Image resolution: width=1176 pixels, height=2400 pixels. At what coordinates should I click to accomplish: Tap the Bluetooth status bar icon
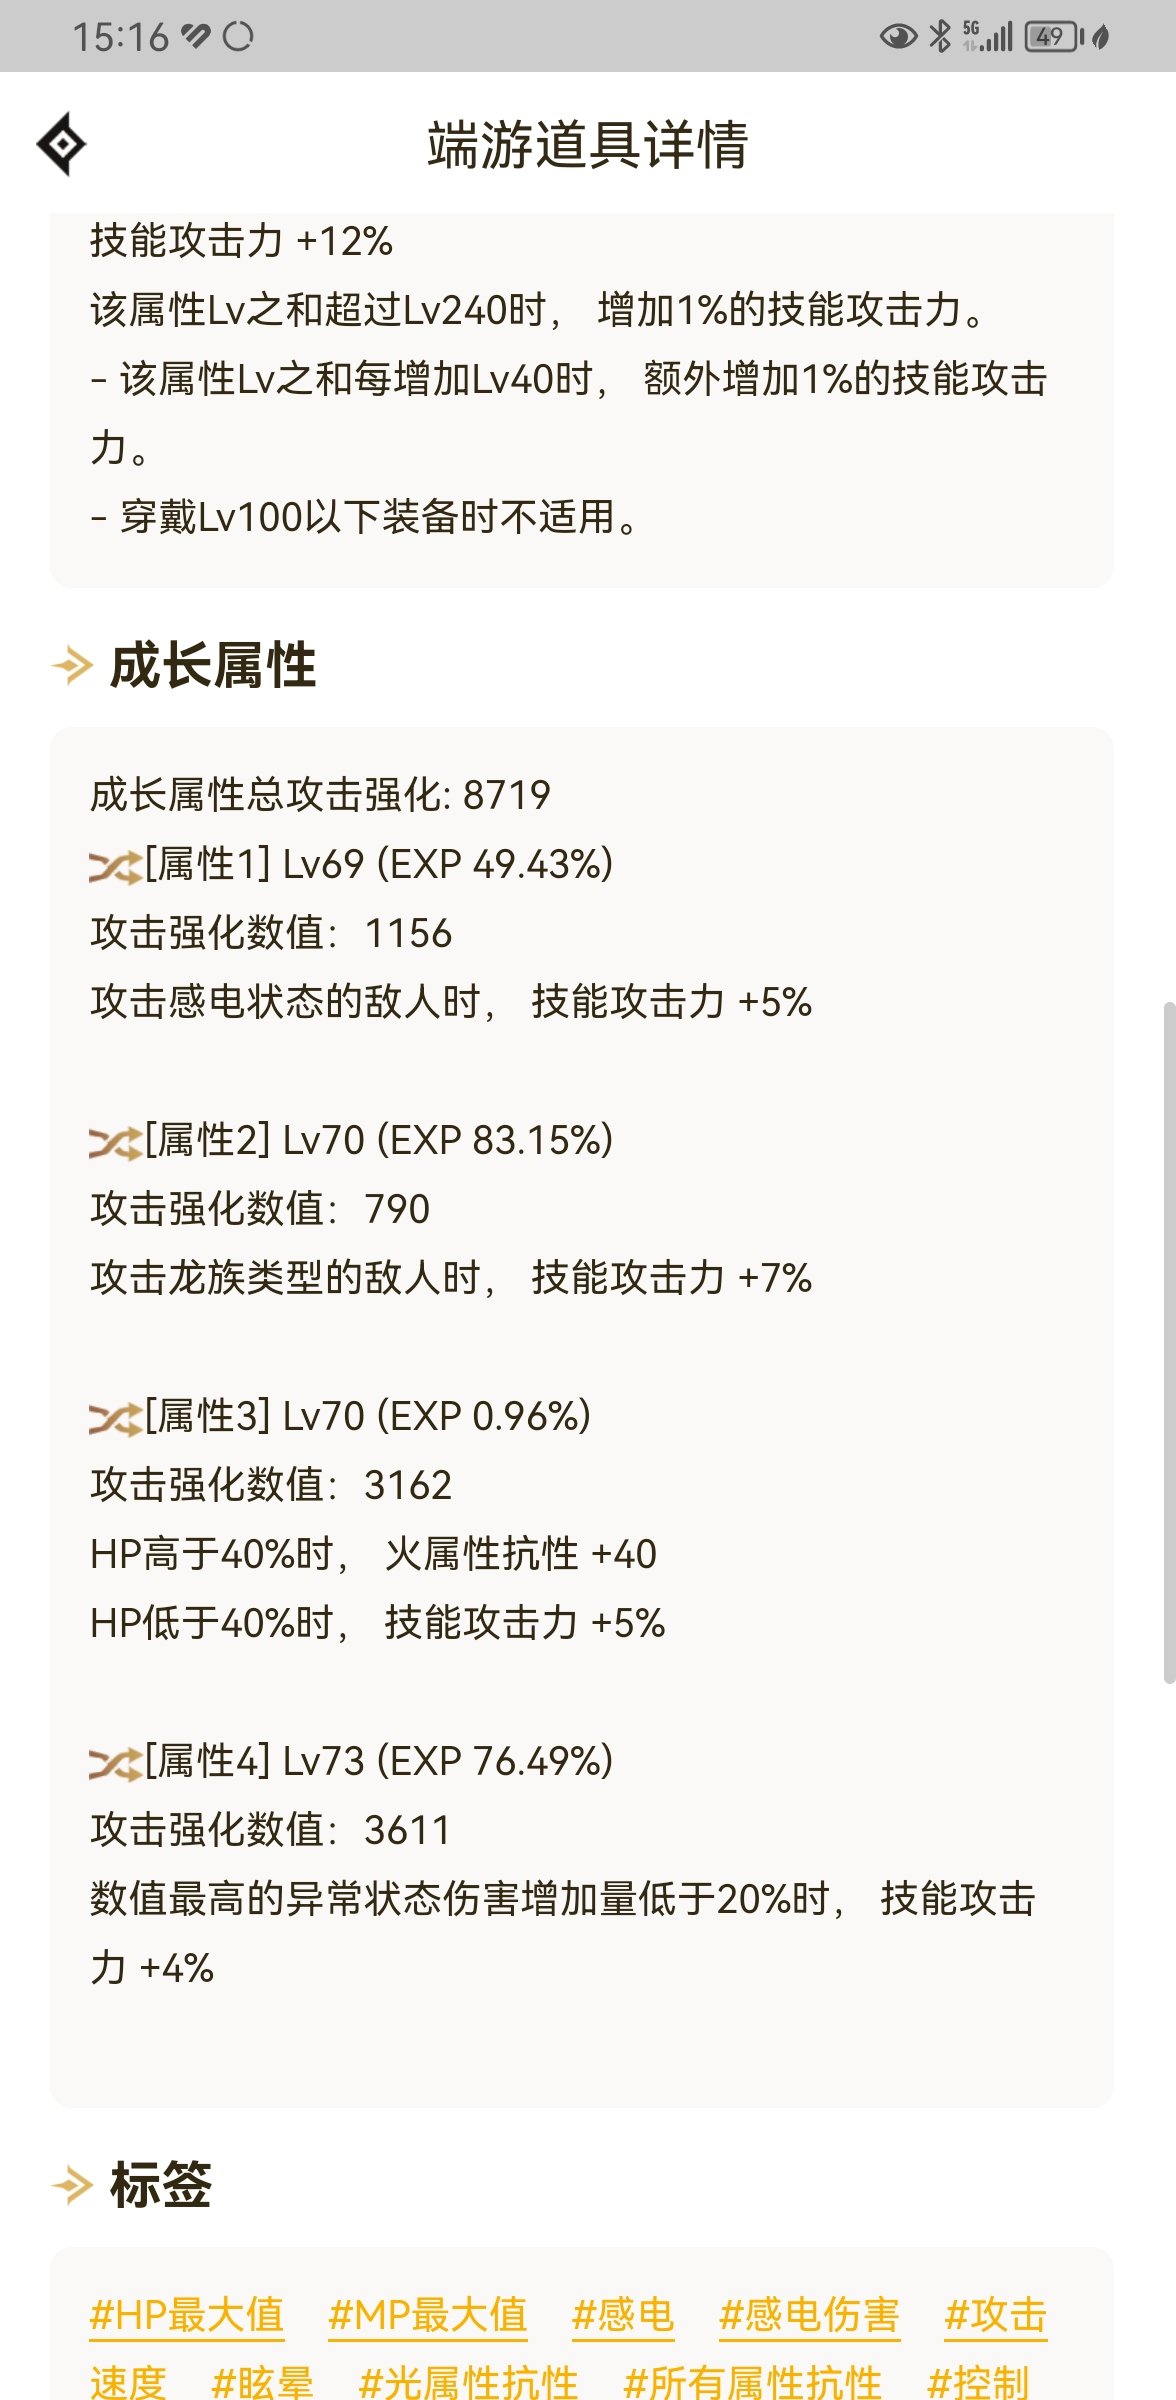coord(940,37)
